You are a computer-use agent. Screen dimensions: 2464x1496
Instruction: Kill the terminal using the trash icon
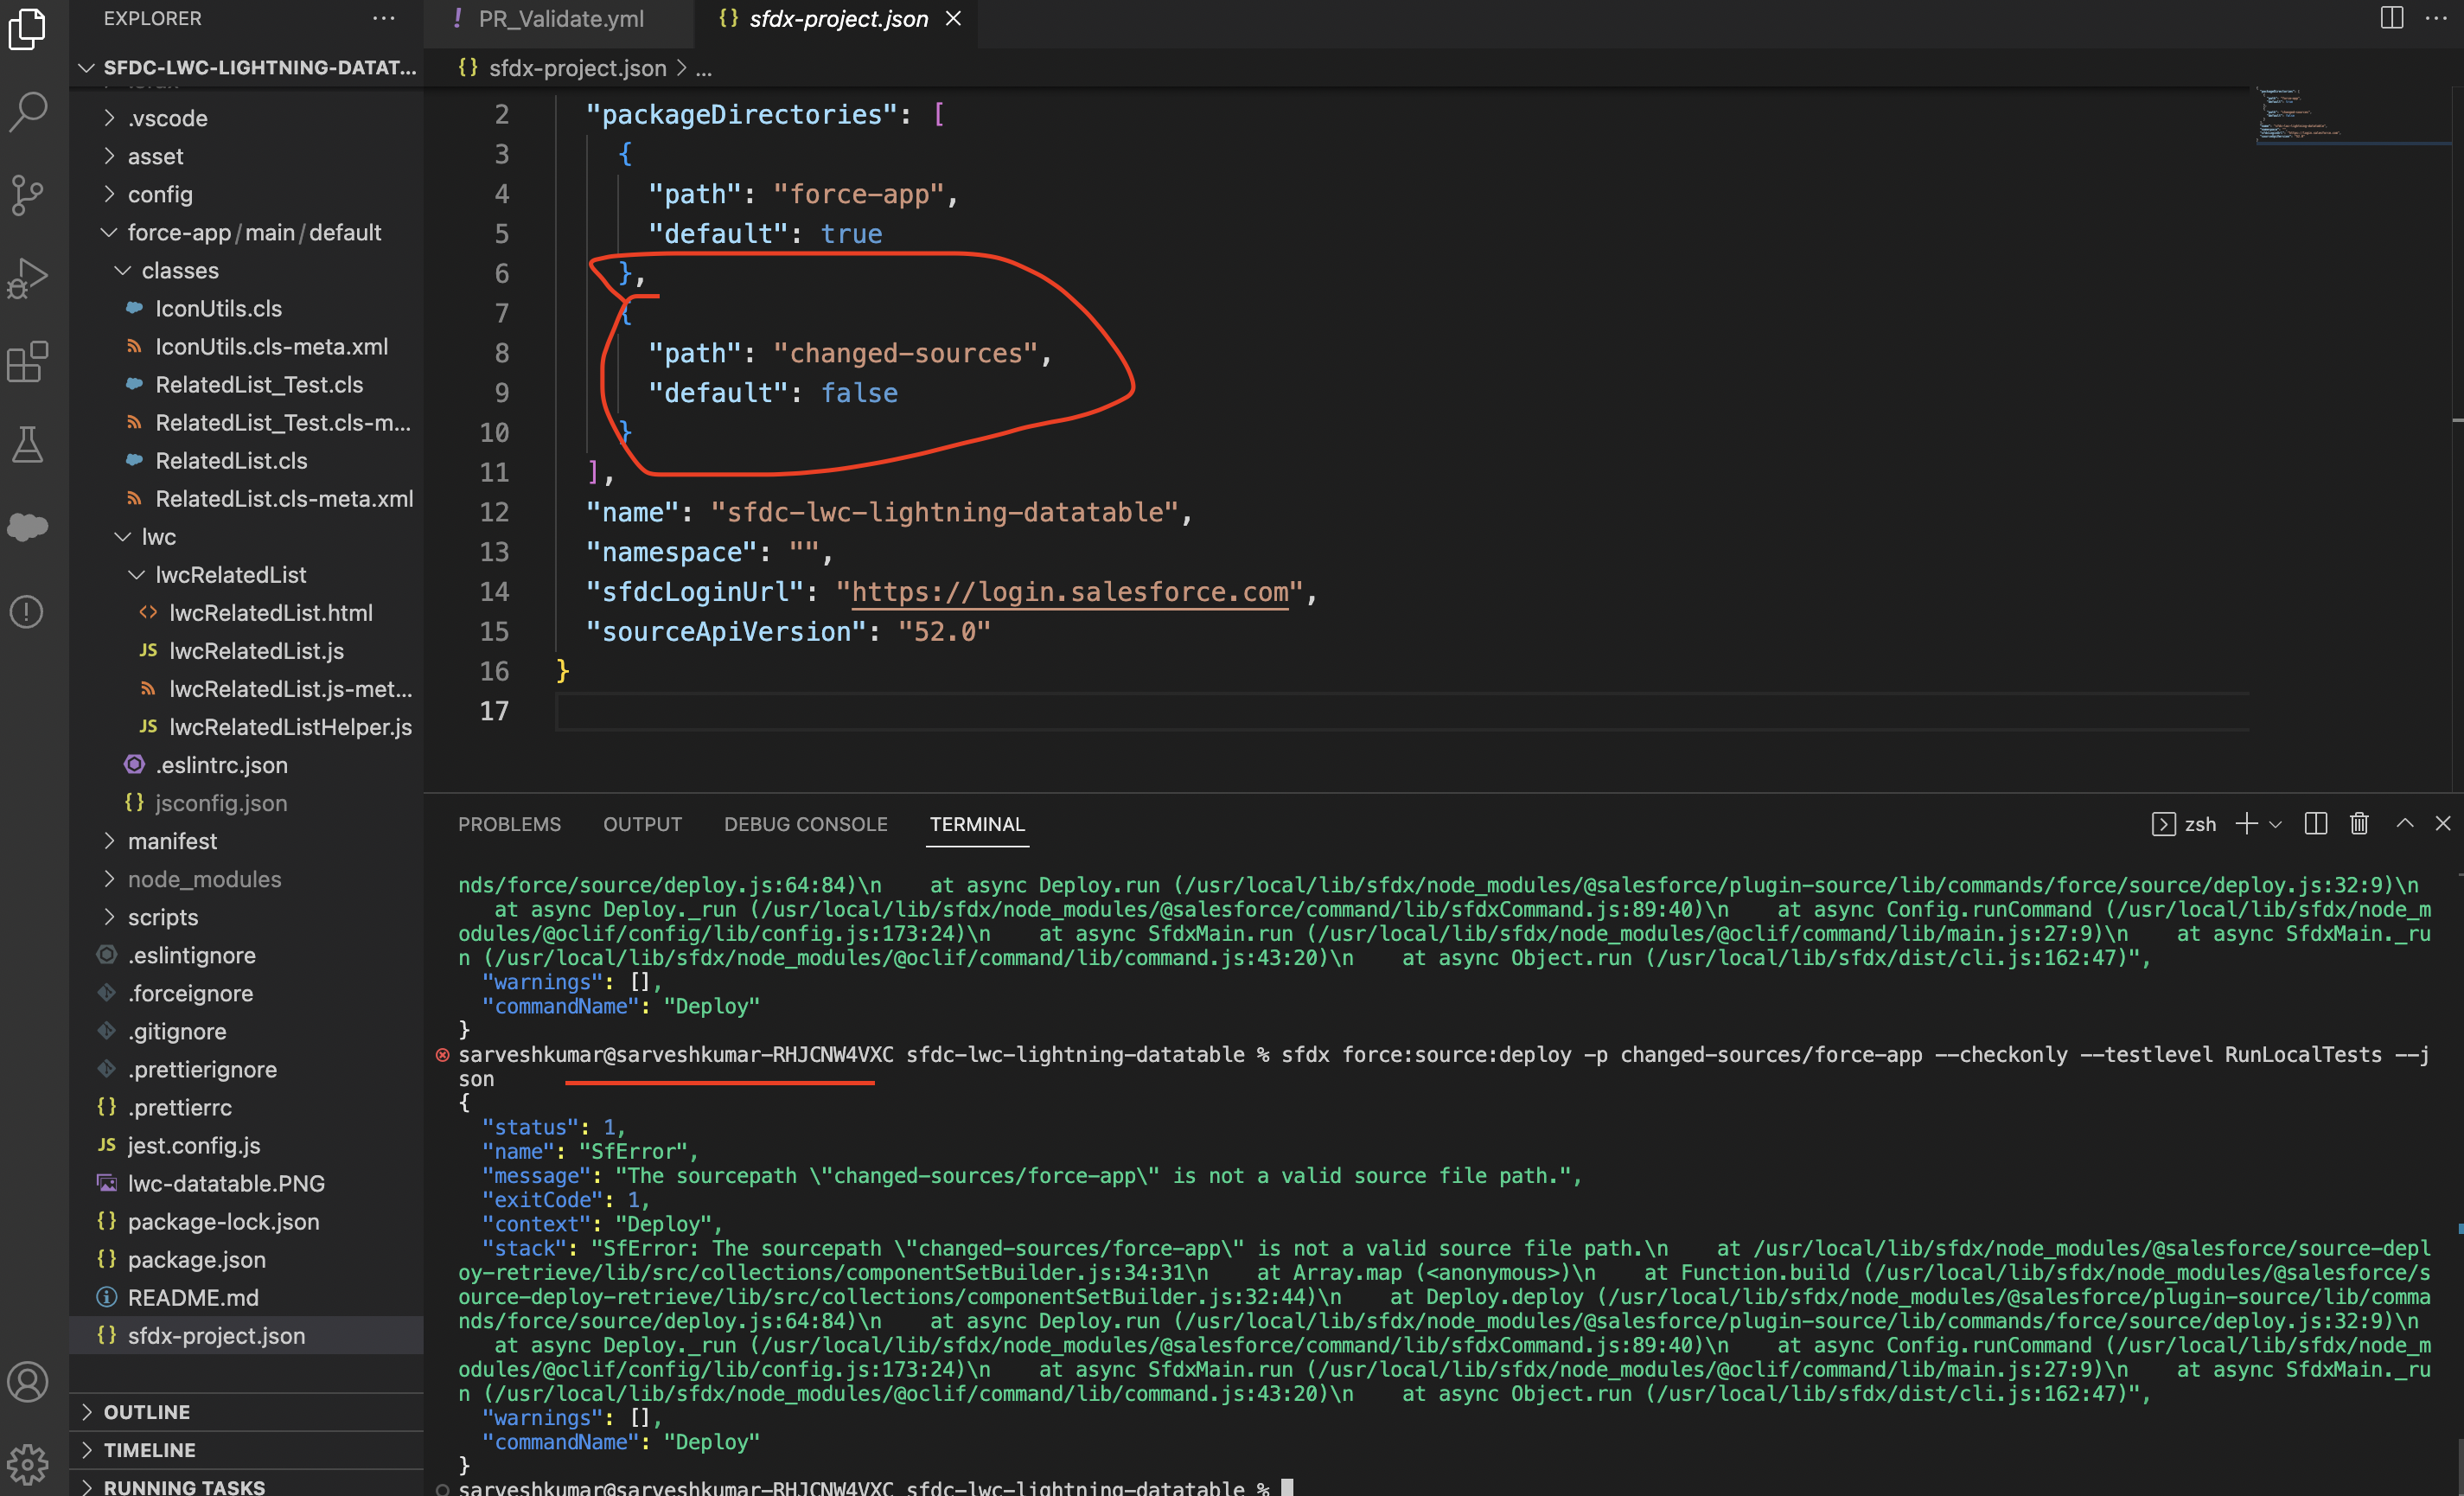[x=2359, y=823]
